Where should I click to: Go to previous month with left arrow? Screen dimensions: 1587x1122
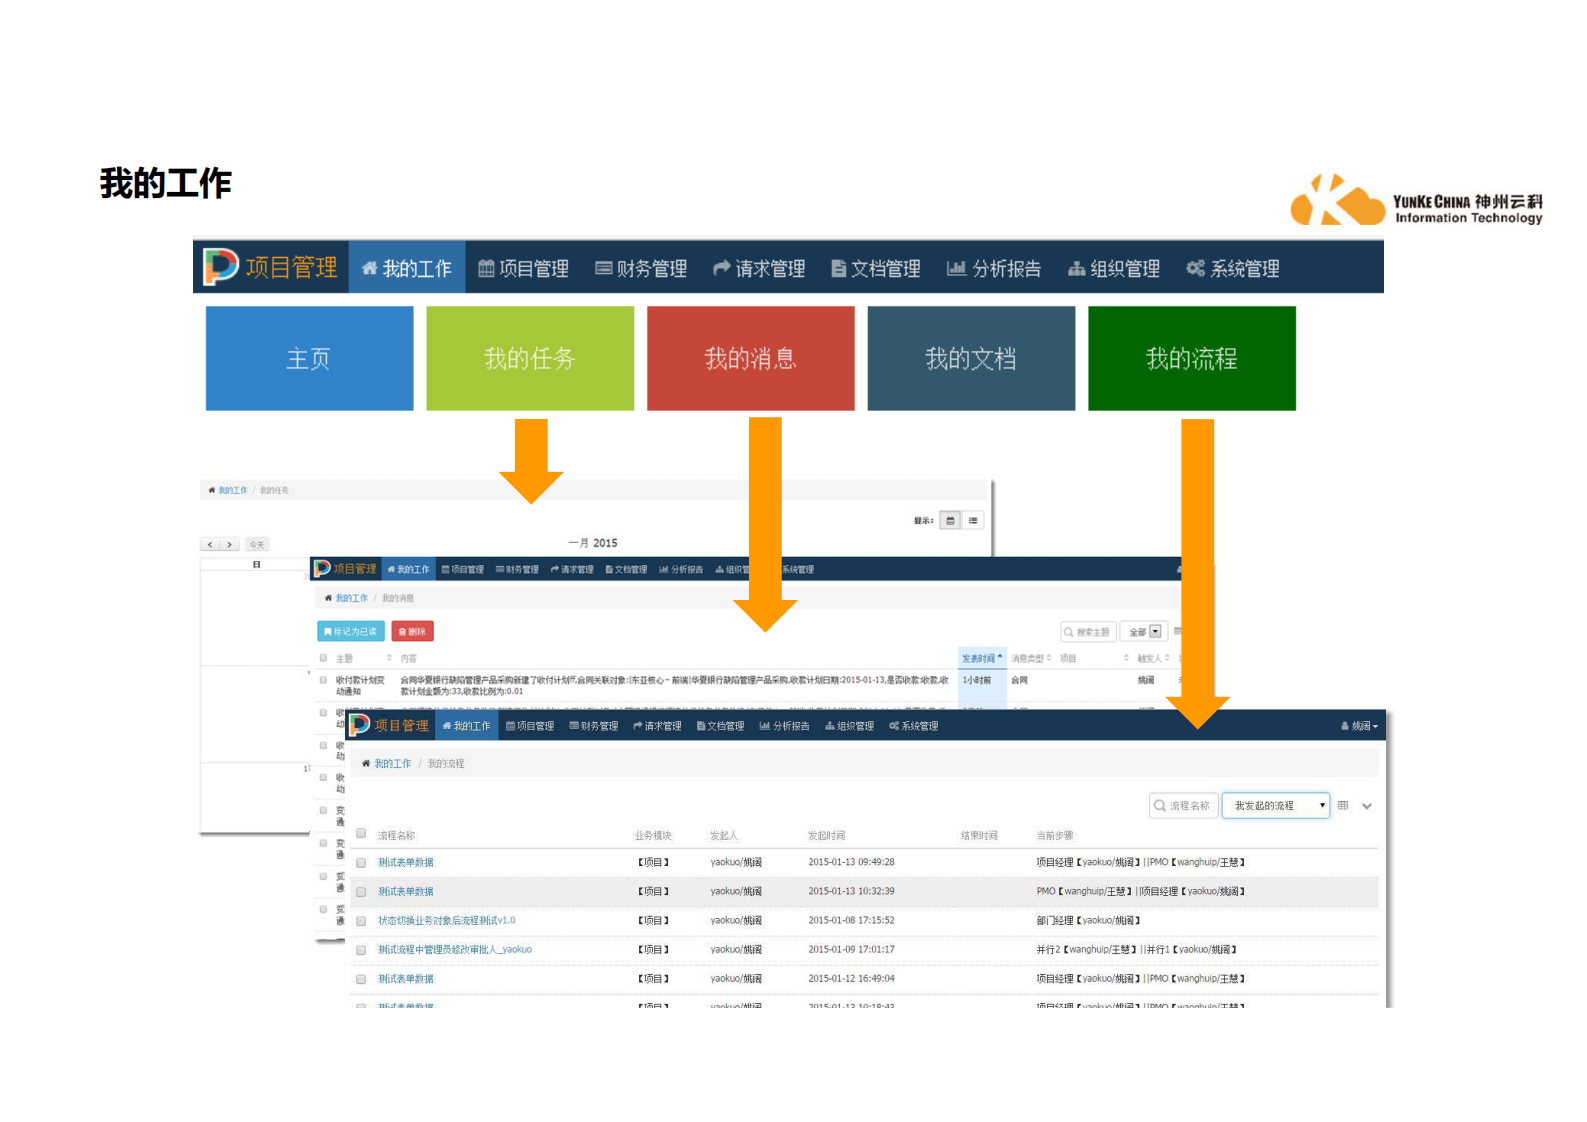(210, 544)
